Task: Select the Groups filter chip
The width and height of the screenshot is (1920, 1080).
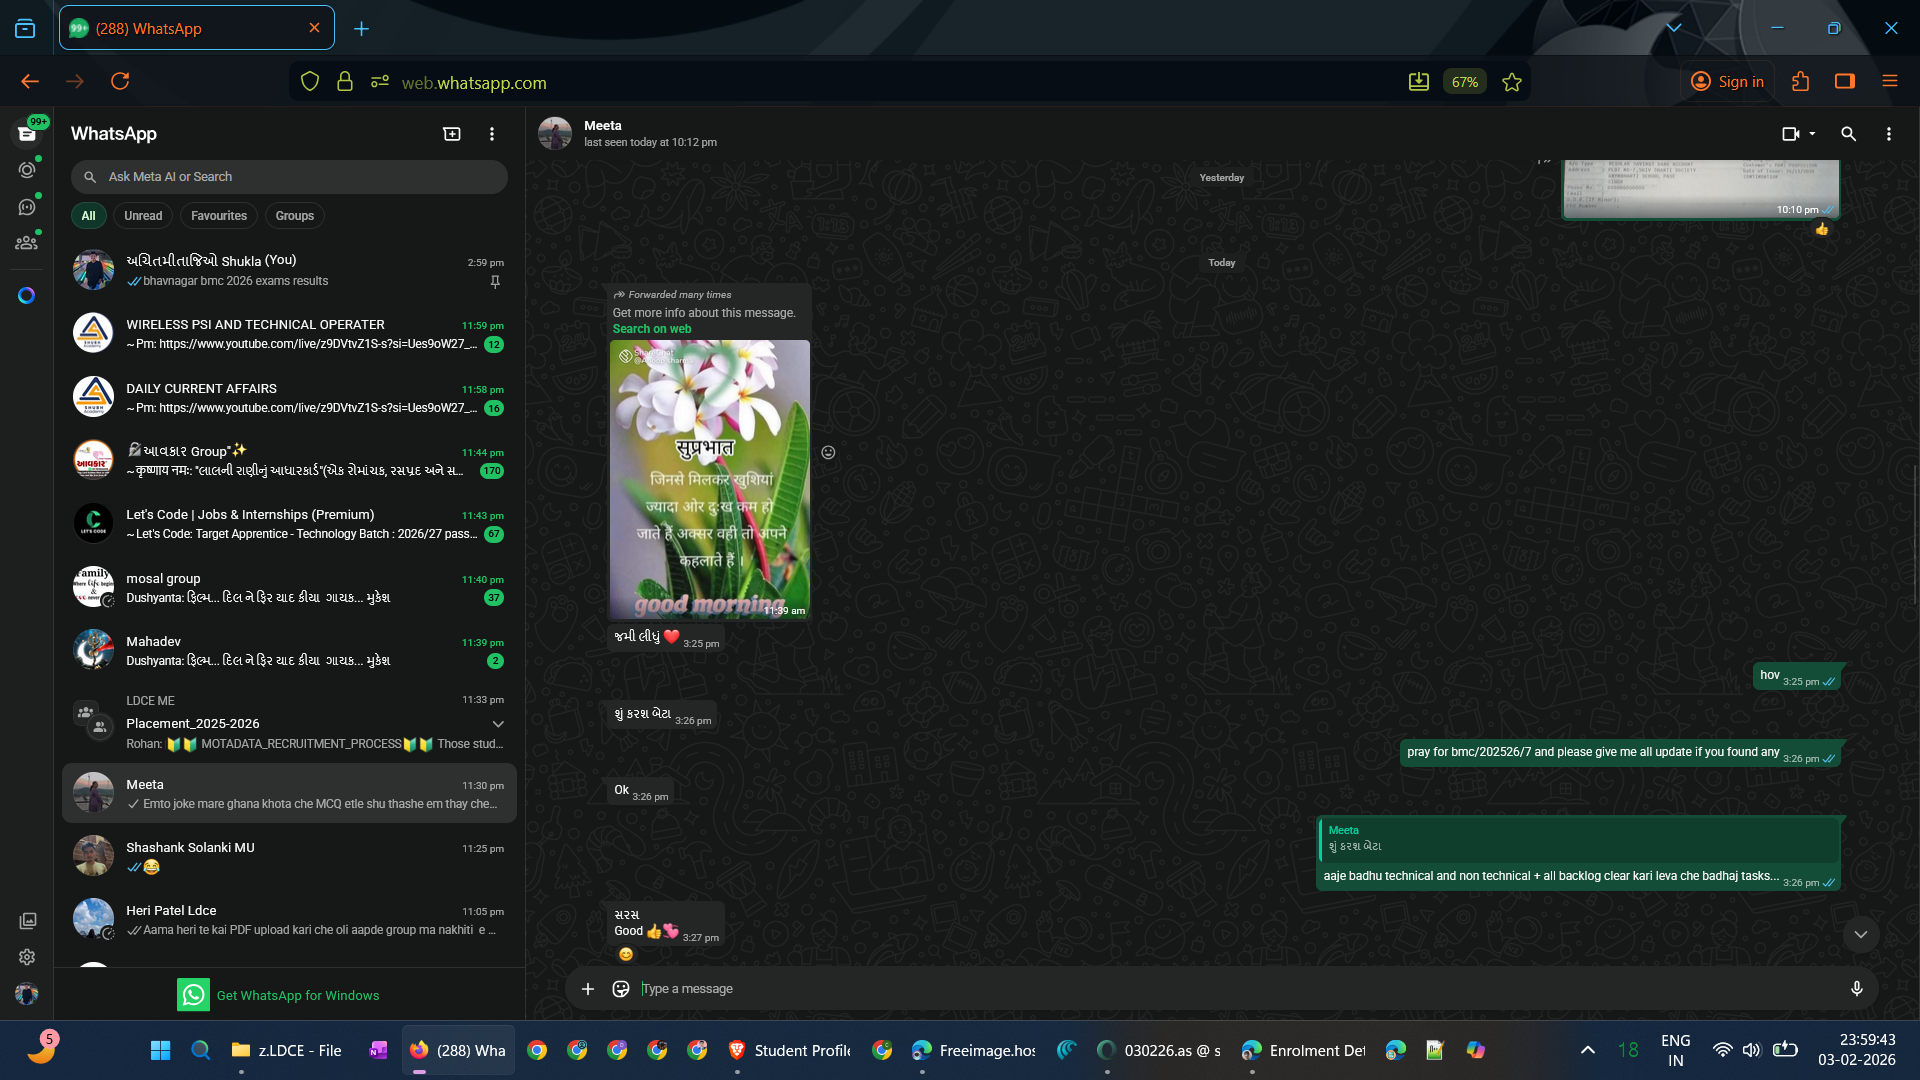Action: click(x=294, y=216)
